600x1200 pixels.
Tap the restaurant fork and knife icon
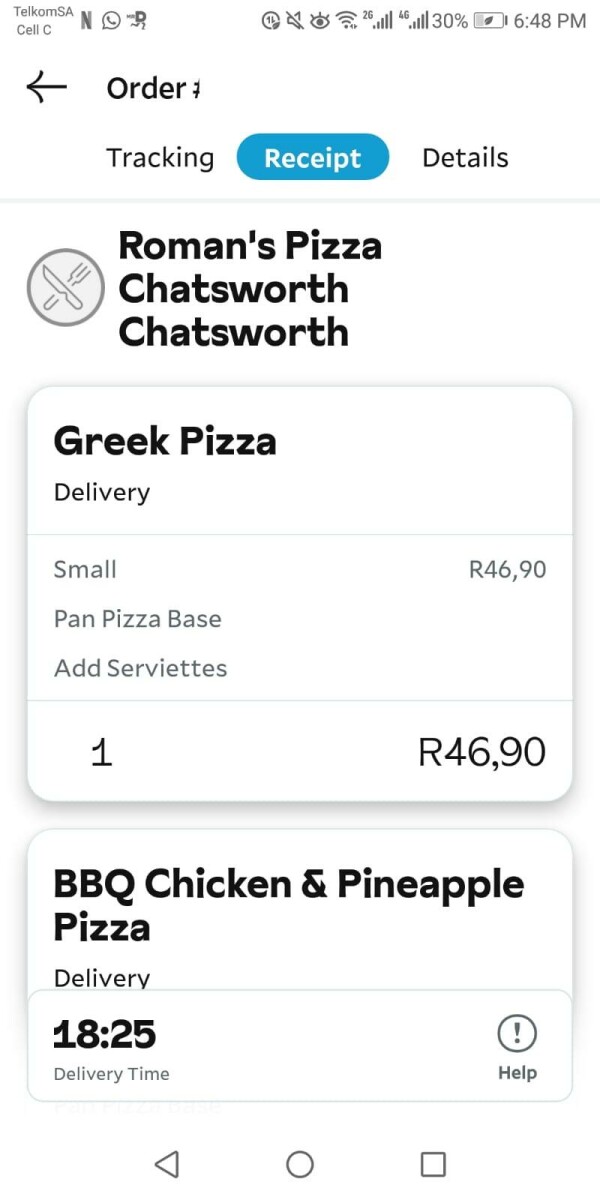[65, 287]
